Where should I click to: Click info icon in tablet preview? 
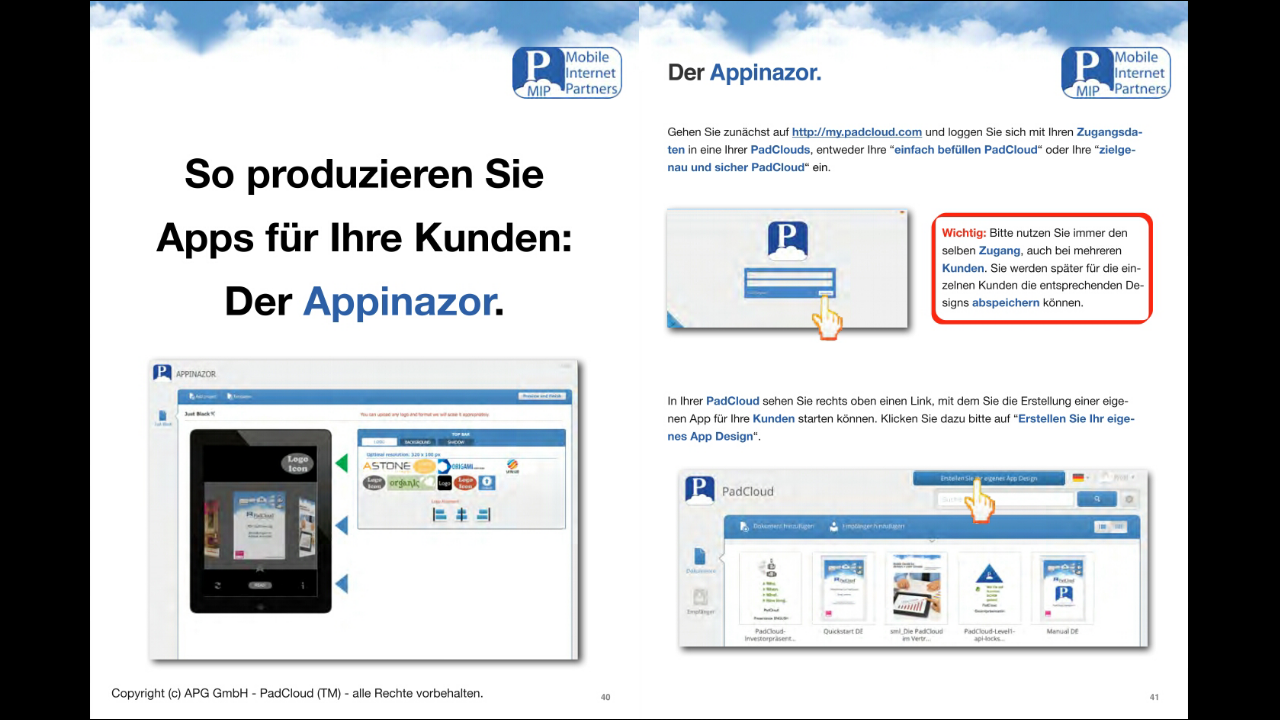click(x=302, y=585)
